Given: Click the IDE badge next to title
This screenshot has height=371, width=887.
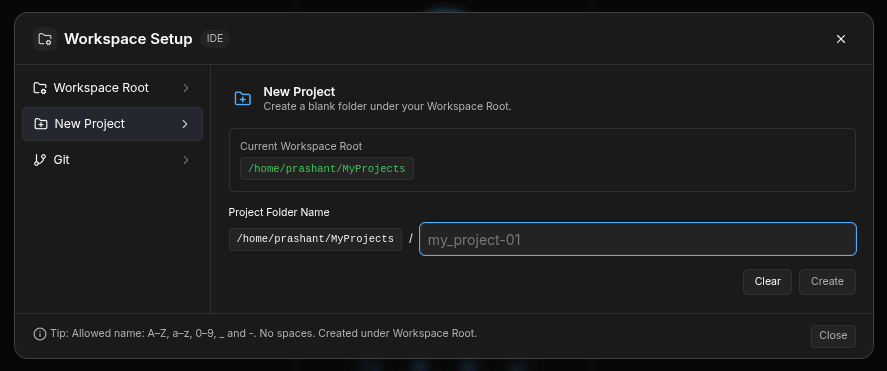Looking at the screenshot, I should tap(215, 39).
